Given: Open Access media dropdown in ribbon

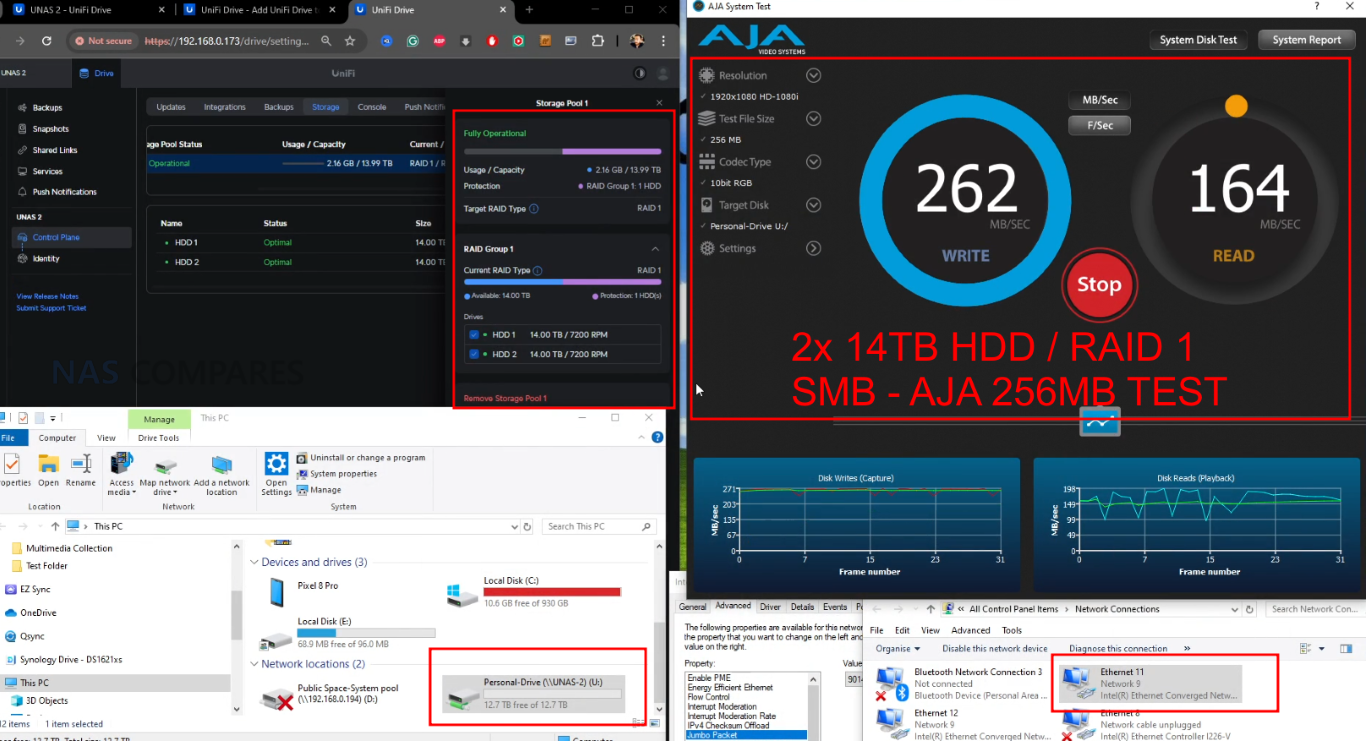Looking at the screenshot, I should pos(121,476).
